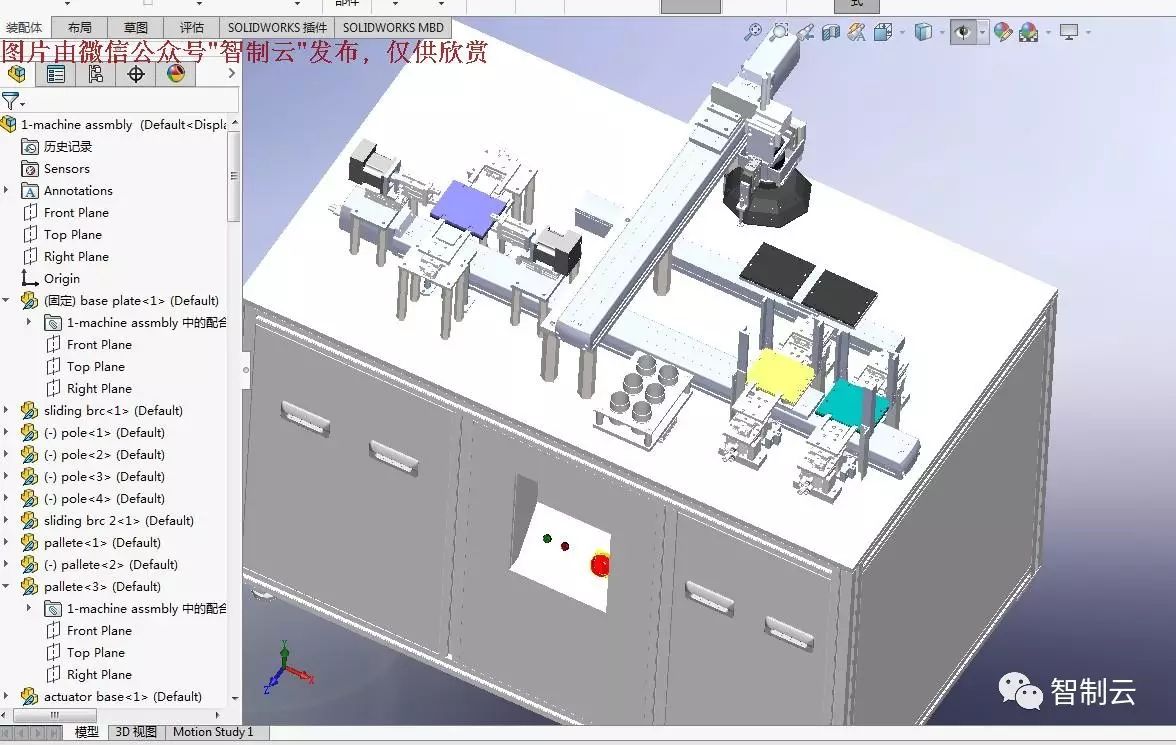The image size is (1176, 745).
Task: Open the DimXpertManager crosshair tab
Action: coord(136,74)
